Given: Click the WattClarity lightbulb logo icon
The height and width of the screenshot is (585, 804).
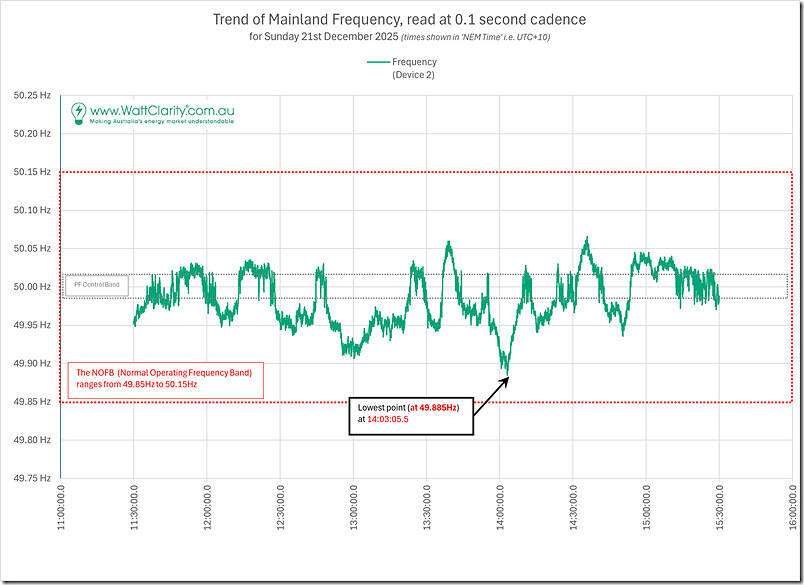Looking at the screenshot, I should point(78,112).
